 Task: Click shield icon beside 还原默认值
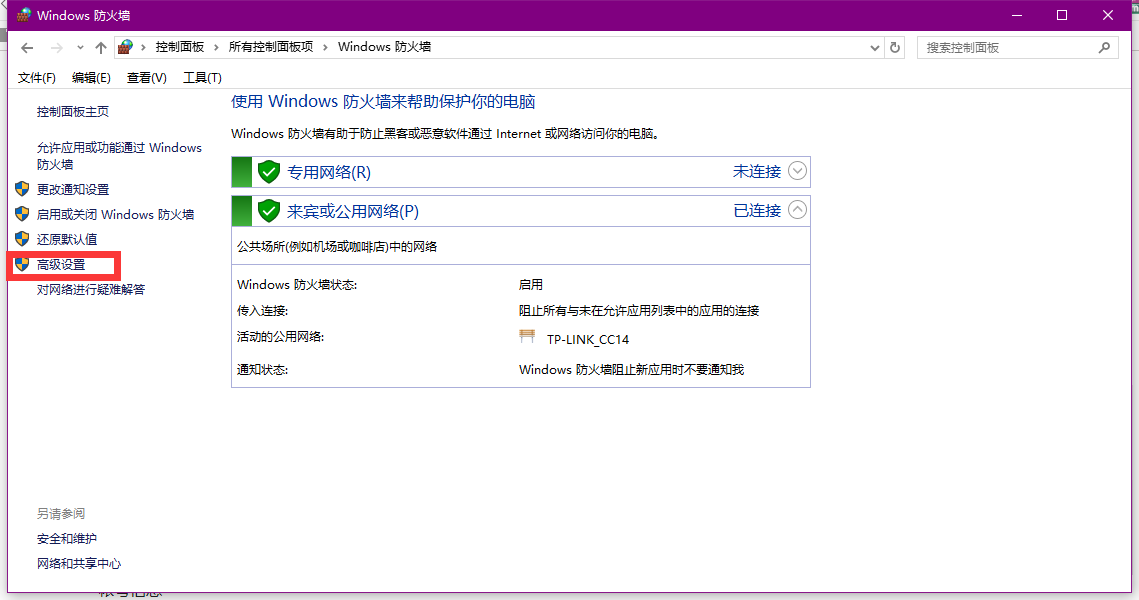click(22, 238)
